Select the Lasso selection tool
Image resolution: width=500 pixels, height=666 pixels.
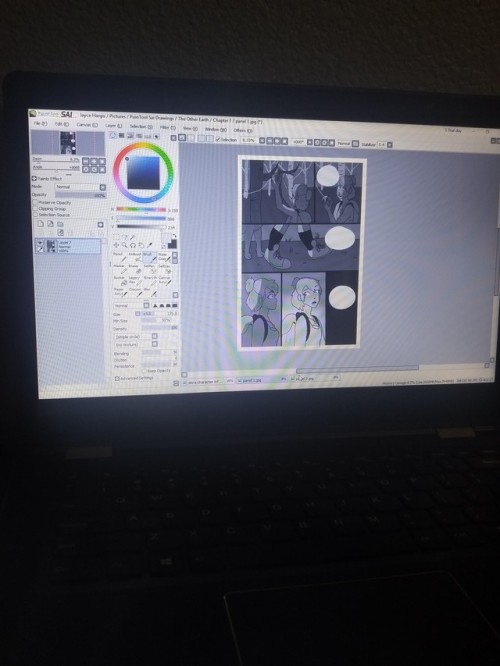click(x=124, y=237)
